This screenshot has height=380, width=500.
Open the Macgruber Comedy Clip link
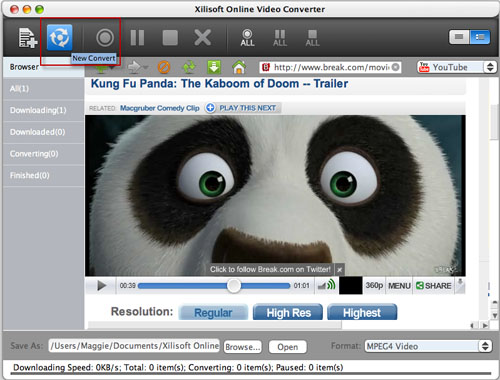tap(160, 108)
